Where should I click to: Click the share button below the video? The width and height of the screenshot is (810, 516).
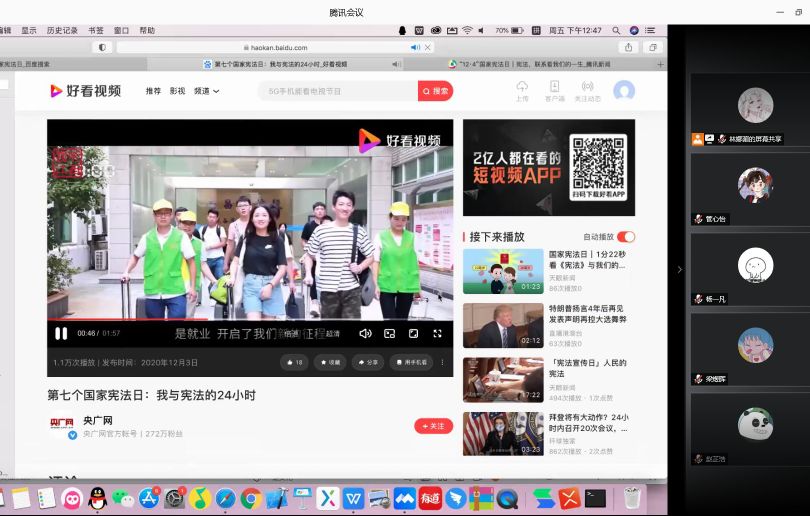tap(367, 362)
